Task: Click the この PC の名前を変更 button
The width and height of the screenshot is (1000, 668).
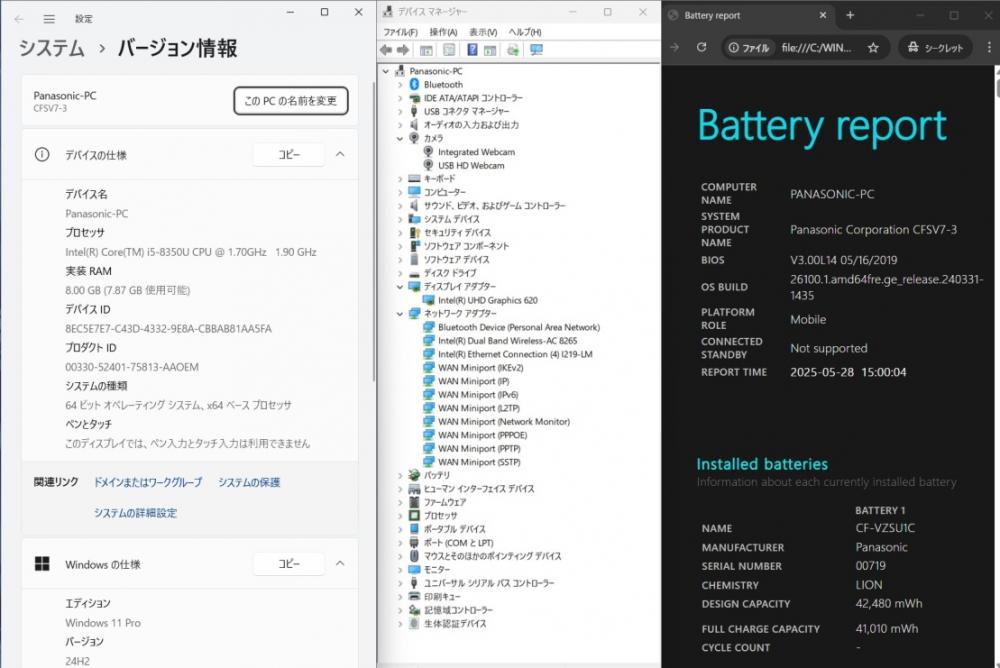Action: 291,101
